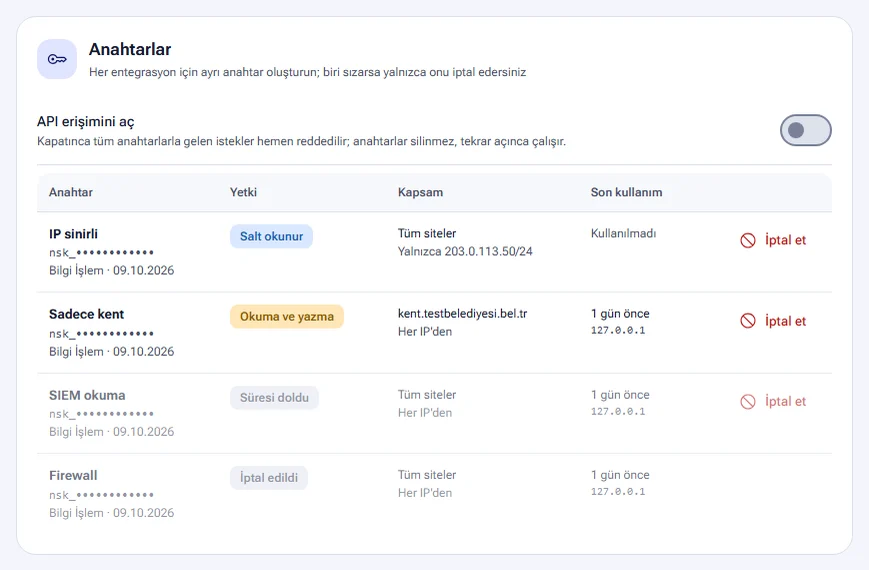Click 127.0.0.1 in Sadece kent row
Screen dimensions: 869x570
coord(618,330)
